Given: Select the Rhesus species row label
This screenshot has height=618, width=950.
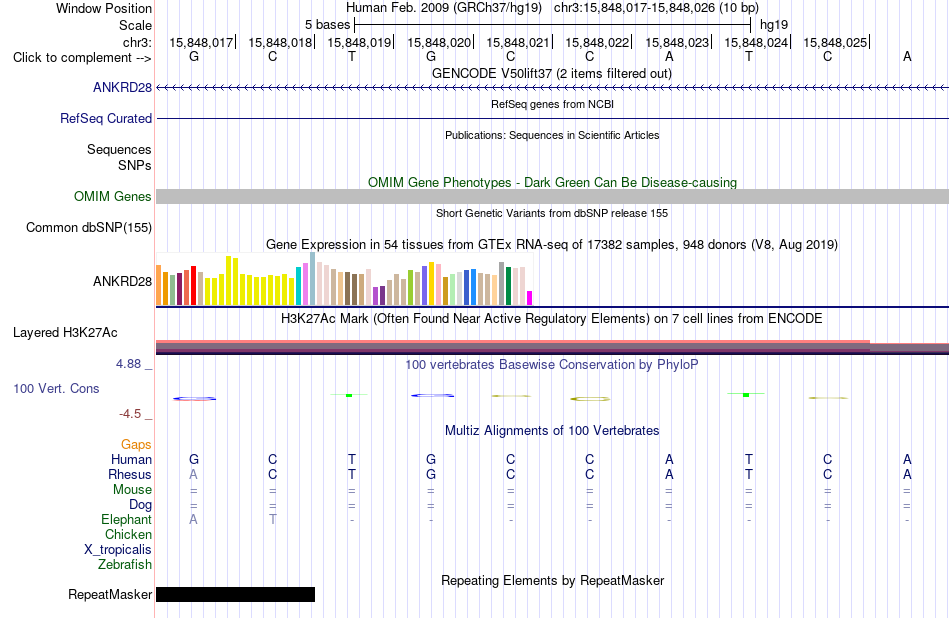Looking at the screenshot, I should tap(130, 474).
